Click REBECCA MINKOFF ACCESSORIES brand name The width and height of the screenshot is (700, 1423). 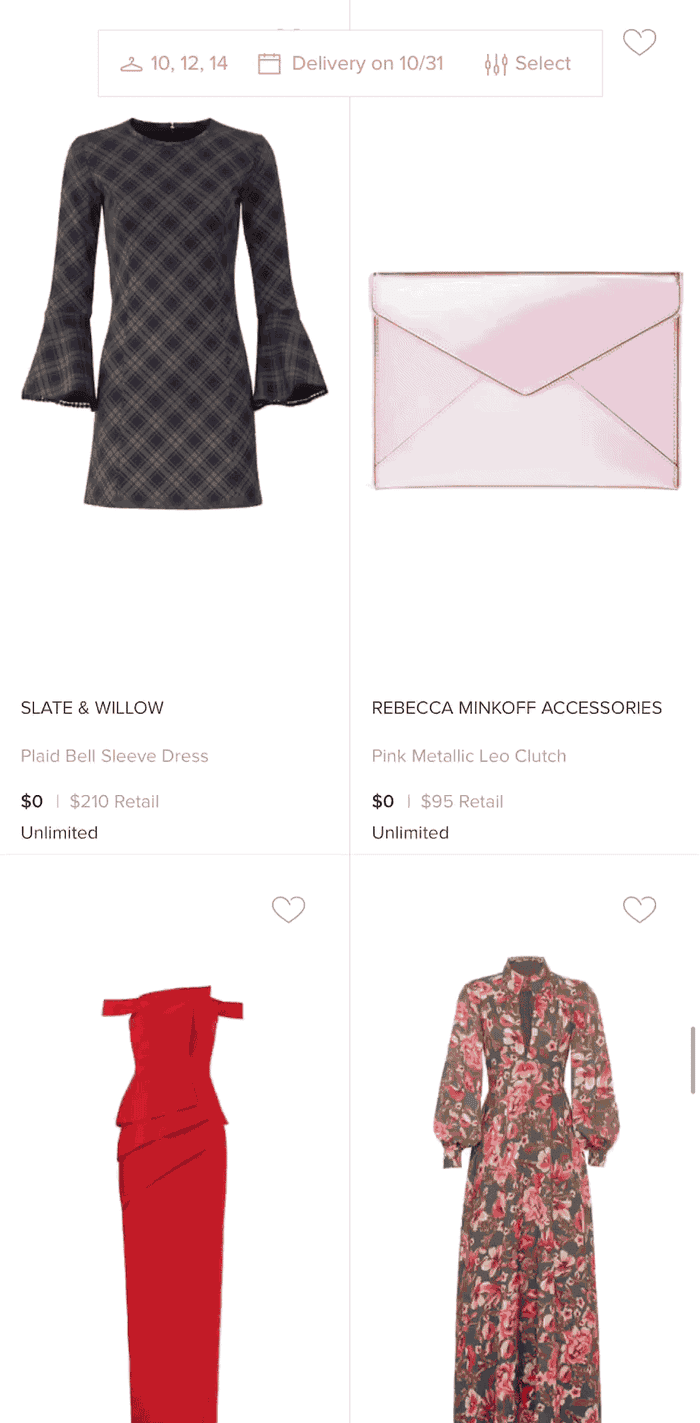tap(517, 708)
